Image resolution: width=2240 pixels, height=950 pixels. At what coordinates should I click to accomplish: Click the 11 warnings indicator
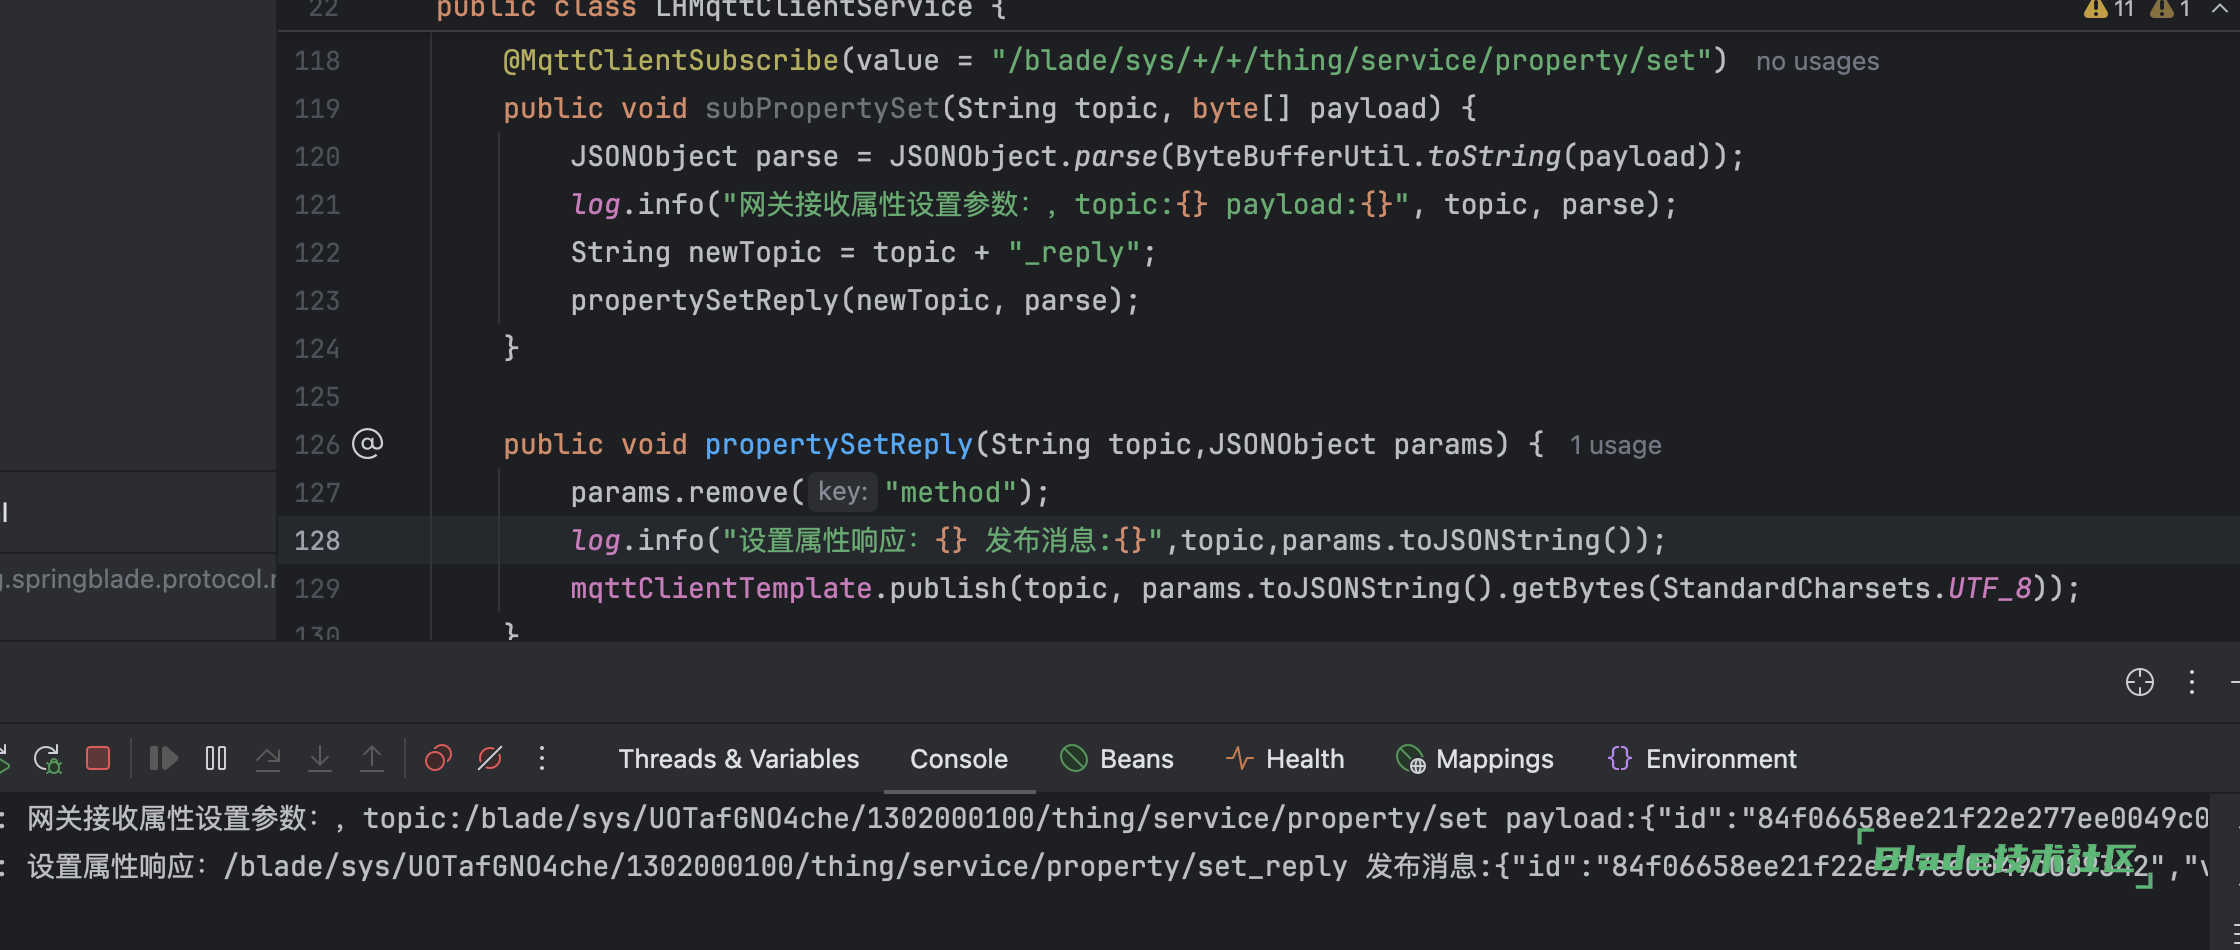coord(2108,9)
